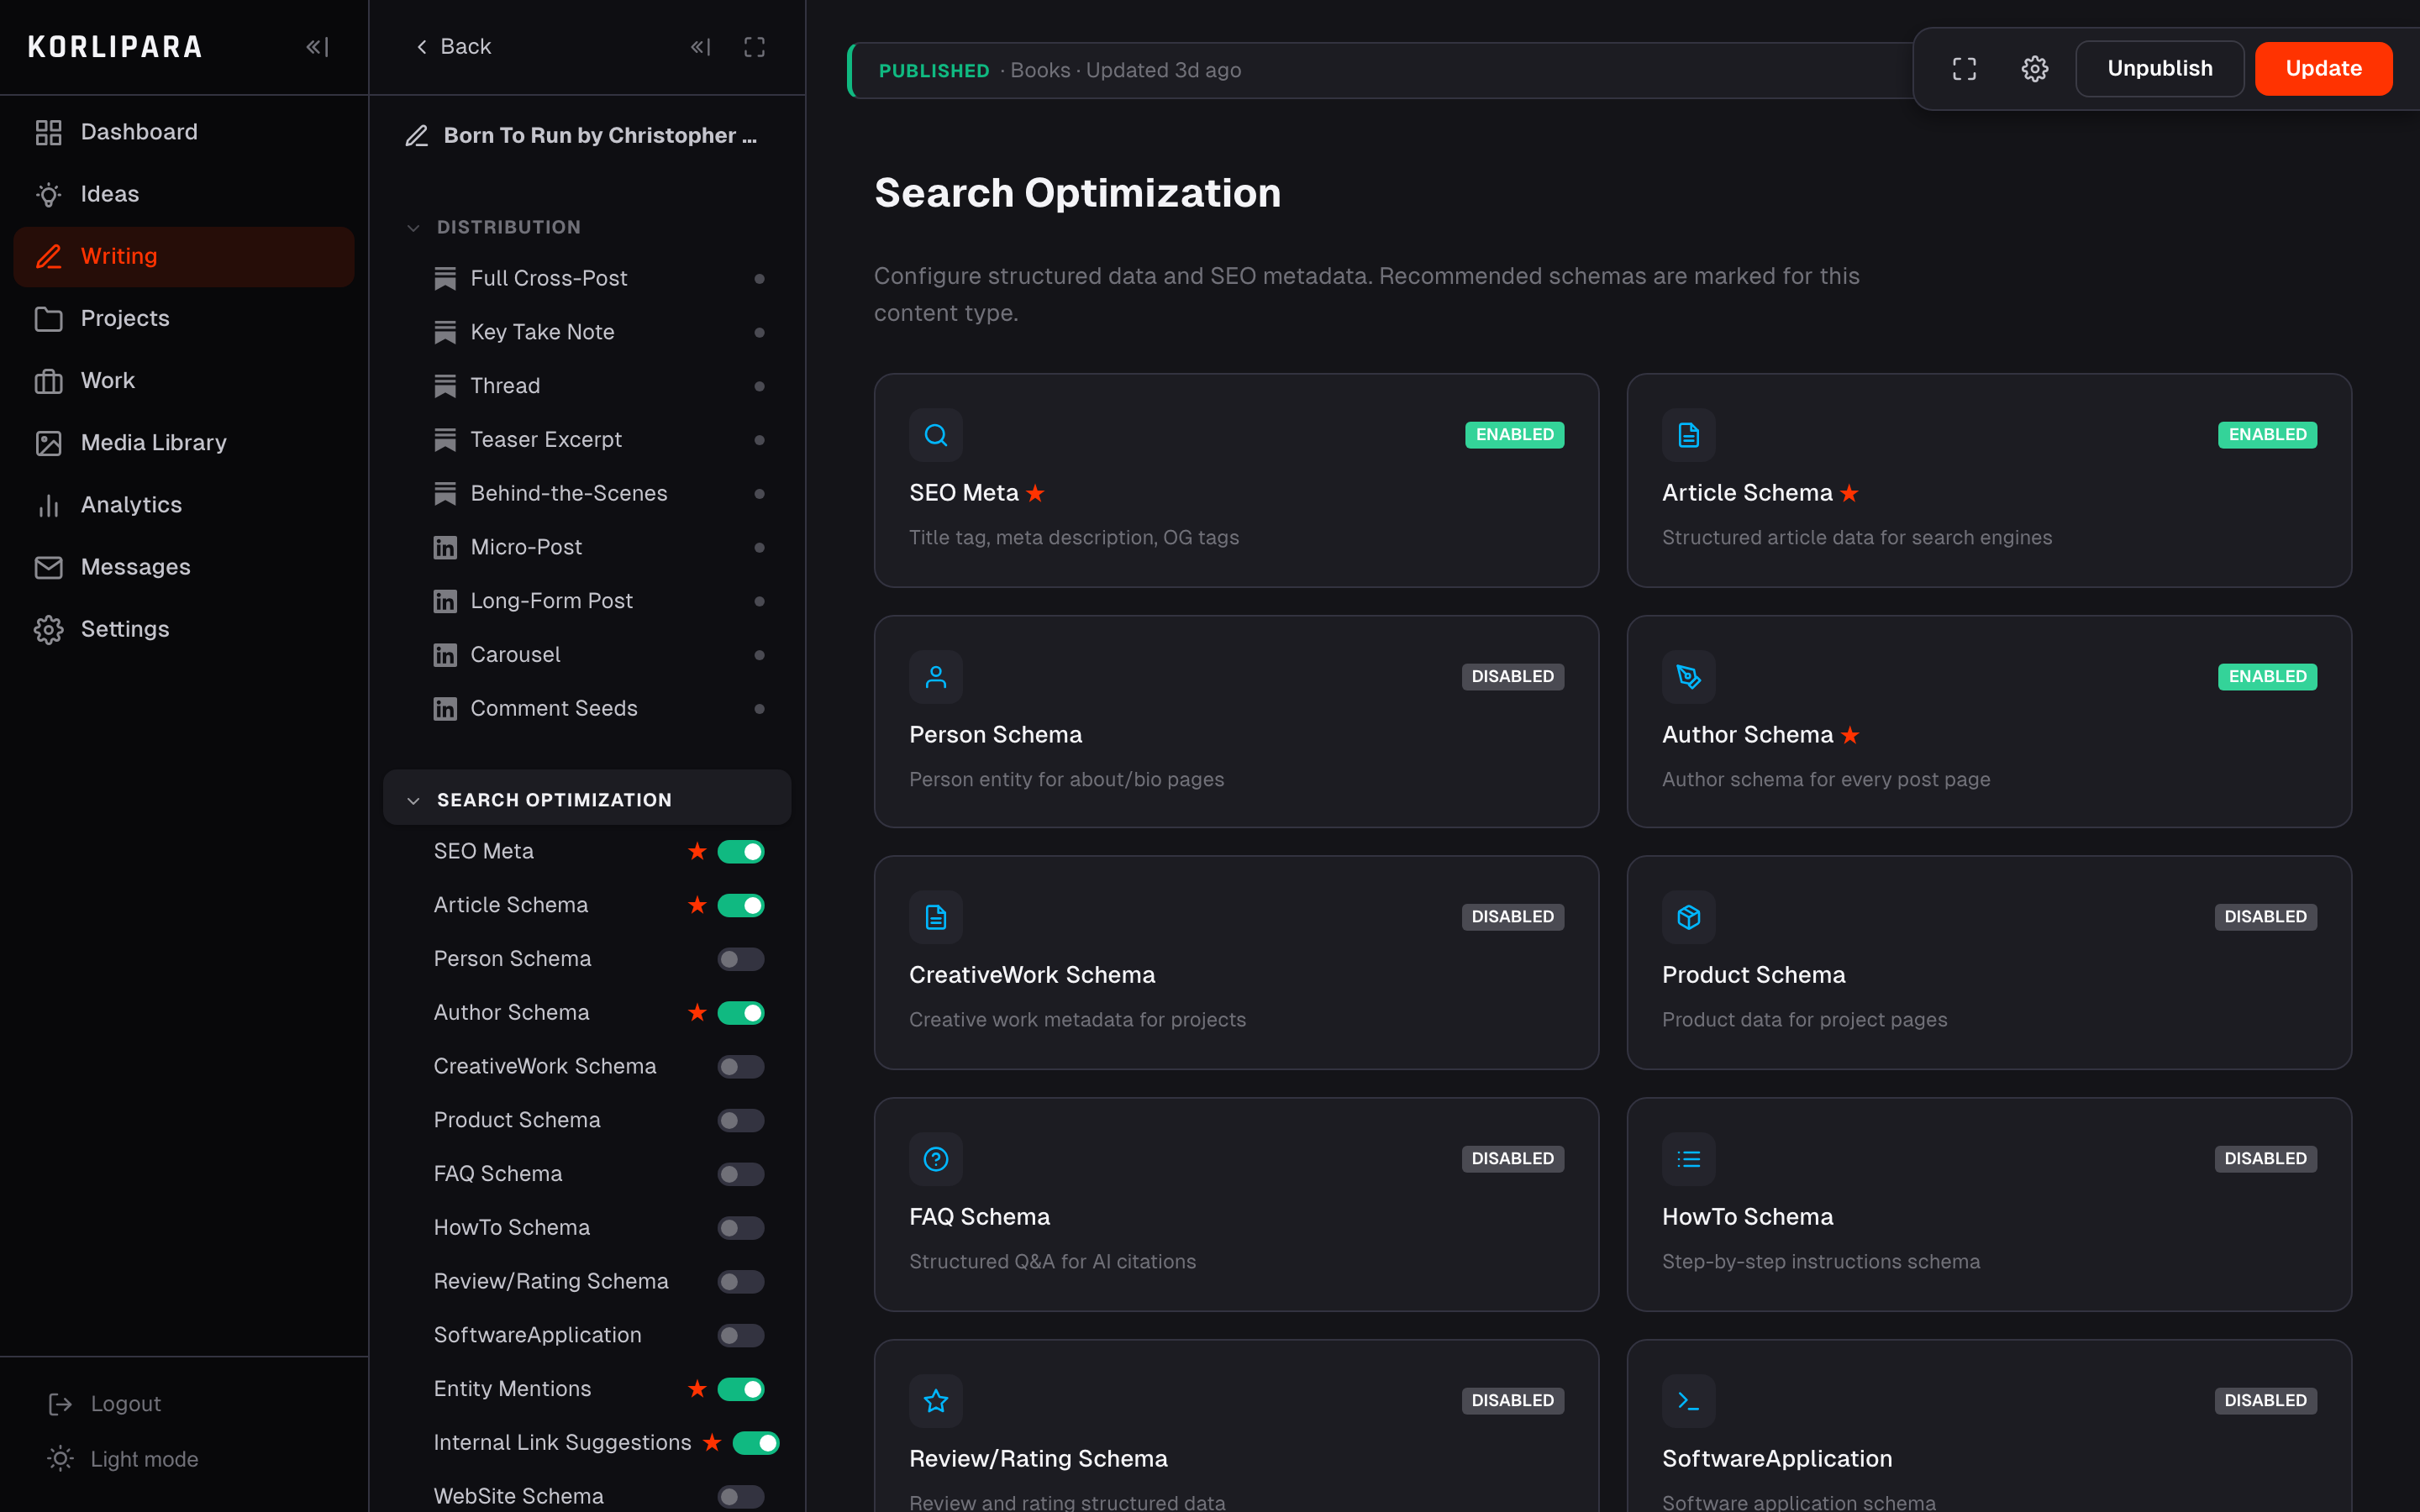
Task: Click the Review/Rating Schema card star icon
Action: (x=936, y=1401)
